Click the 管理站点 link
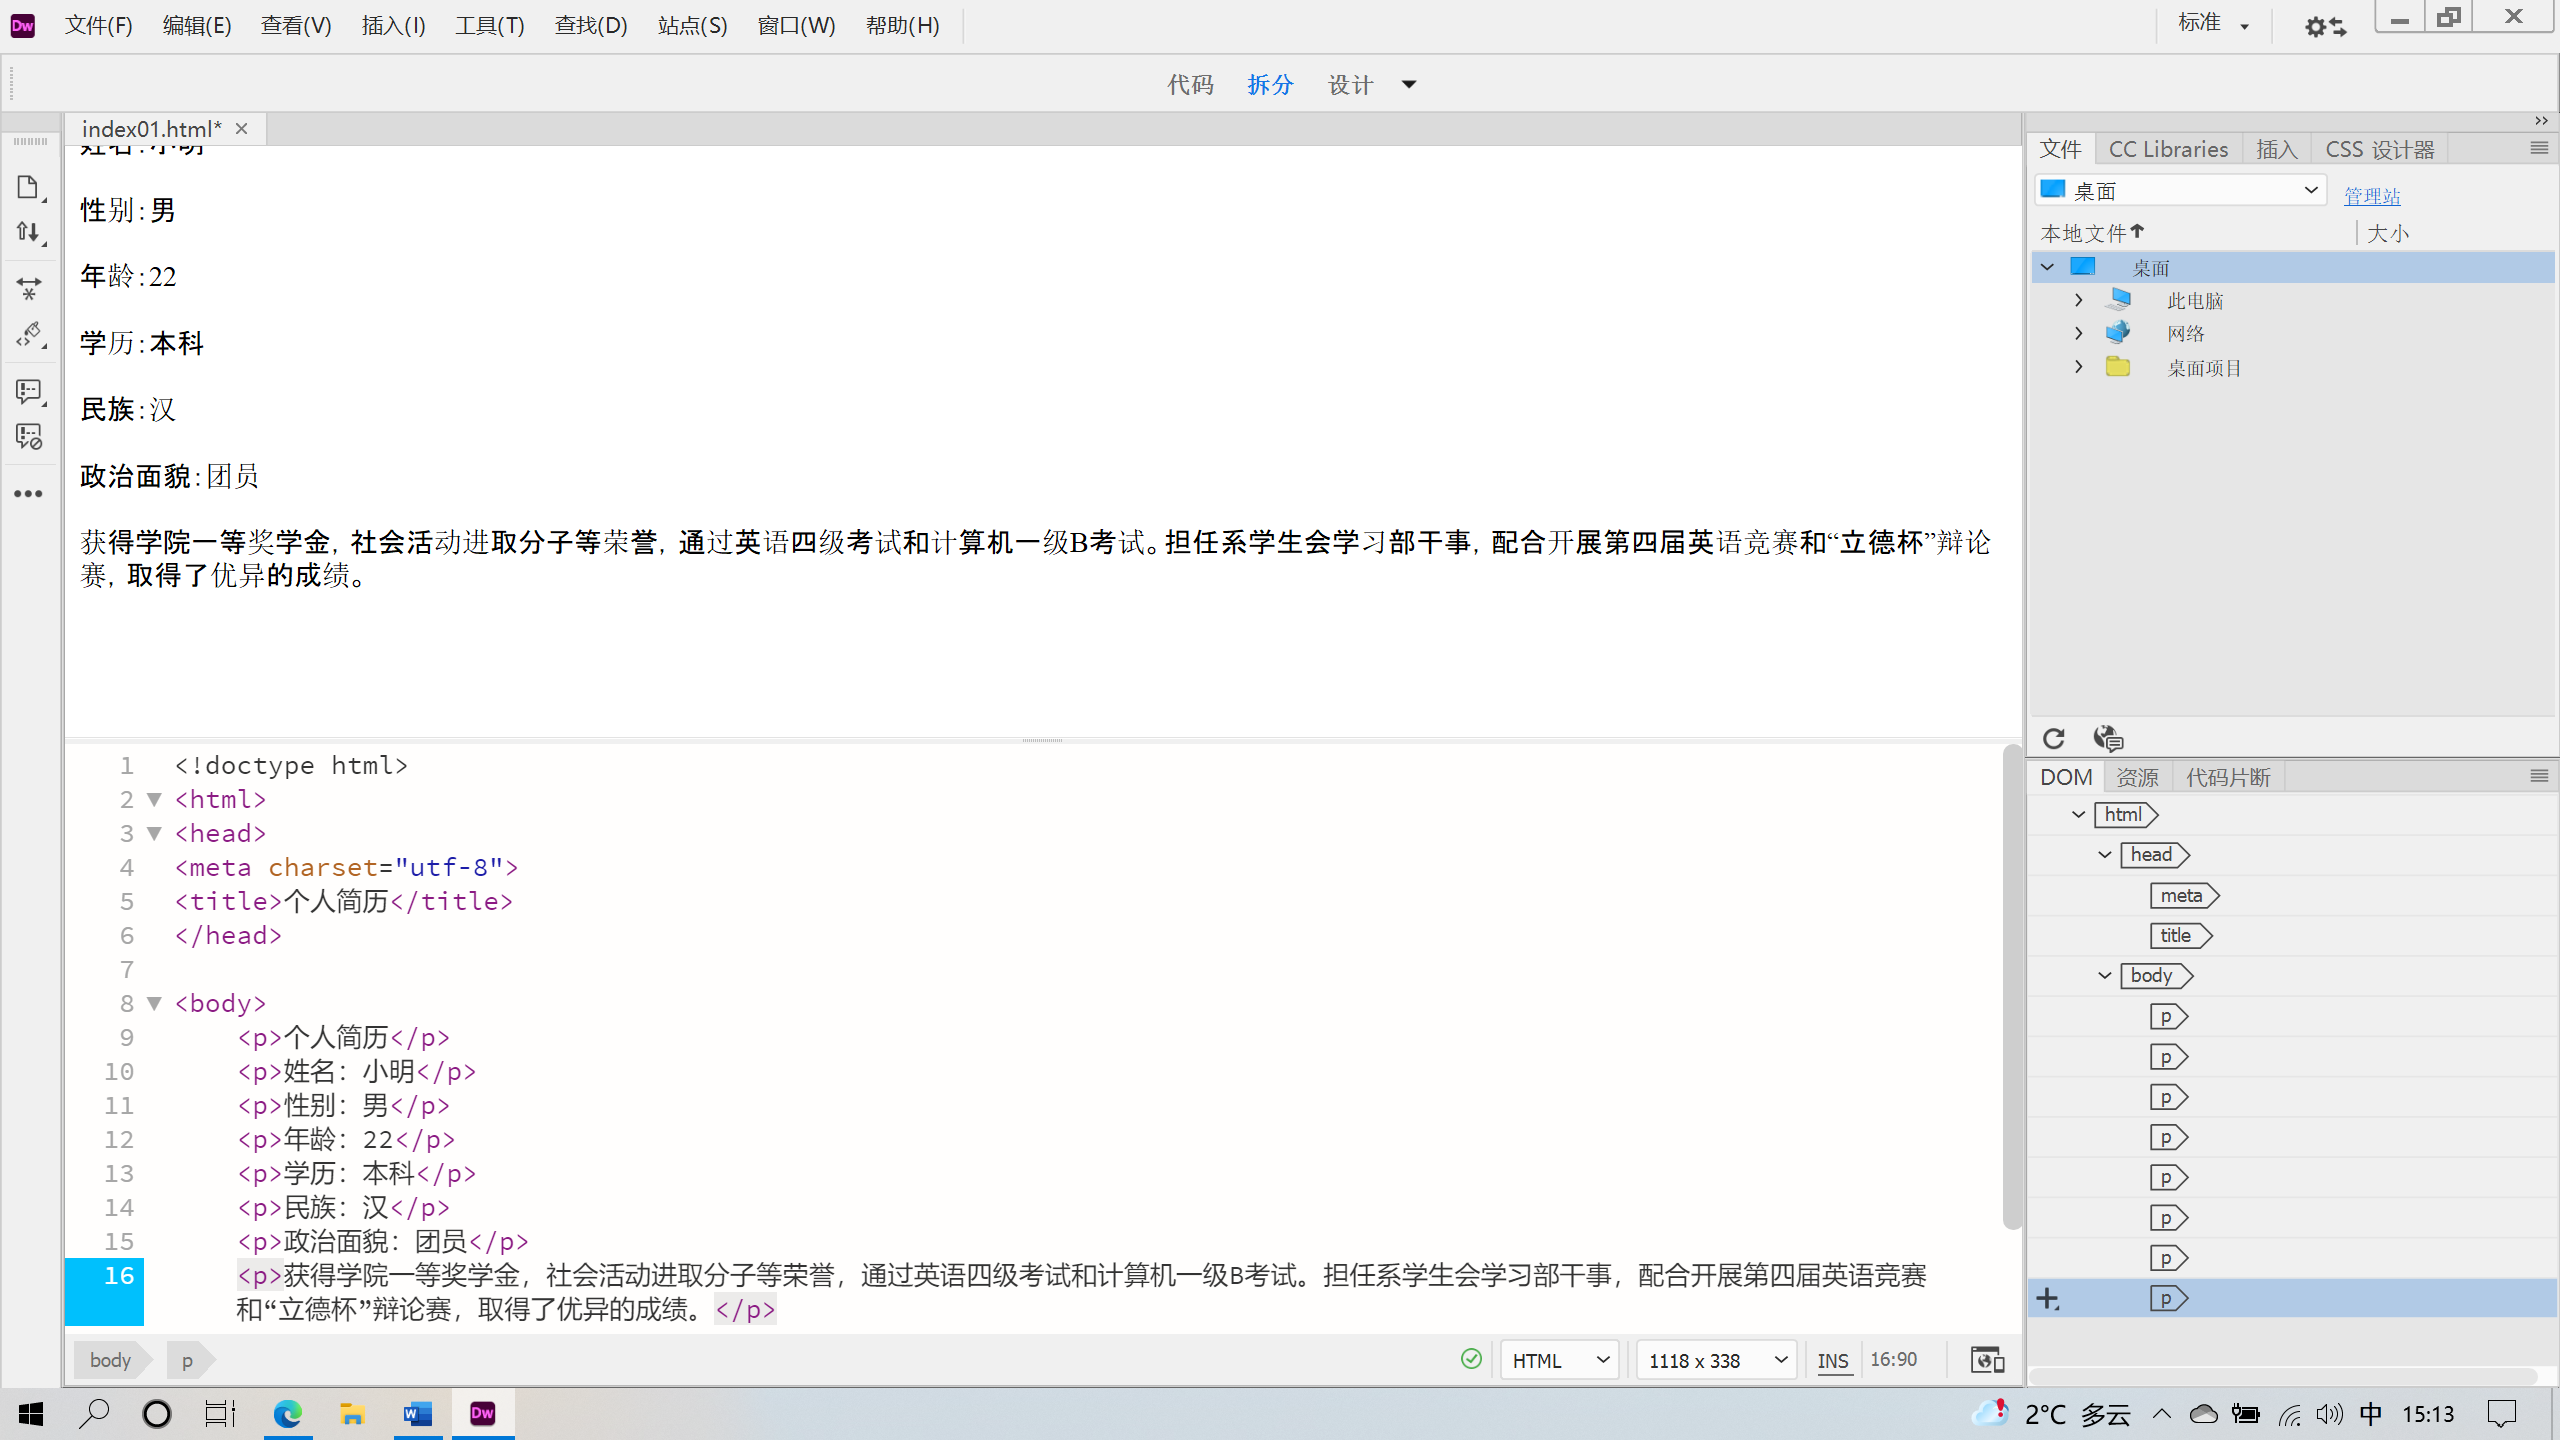The width and height of the screenshot is (2560, 1440). 2372,196
